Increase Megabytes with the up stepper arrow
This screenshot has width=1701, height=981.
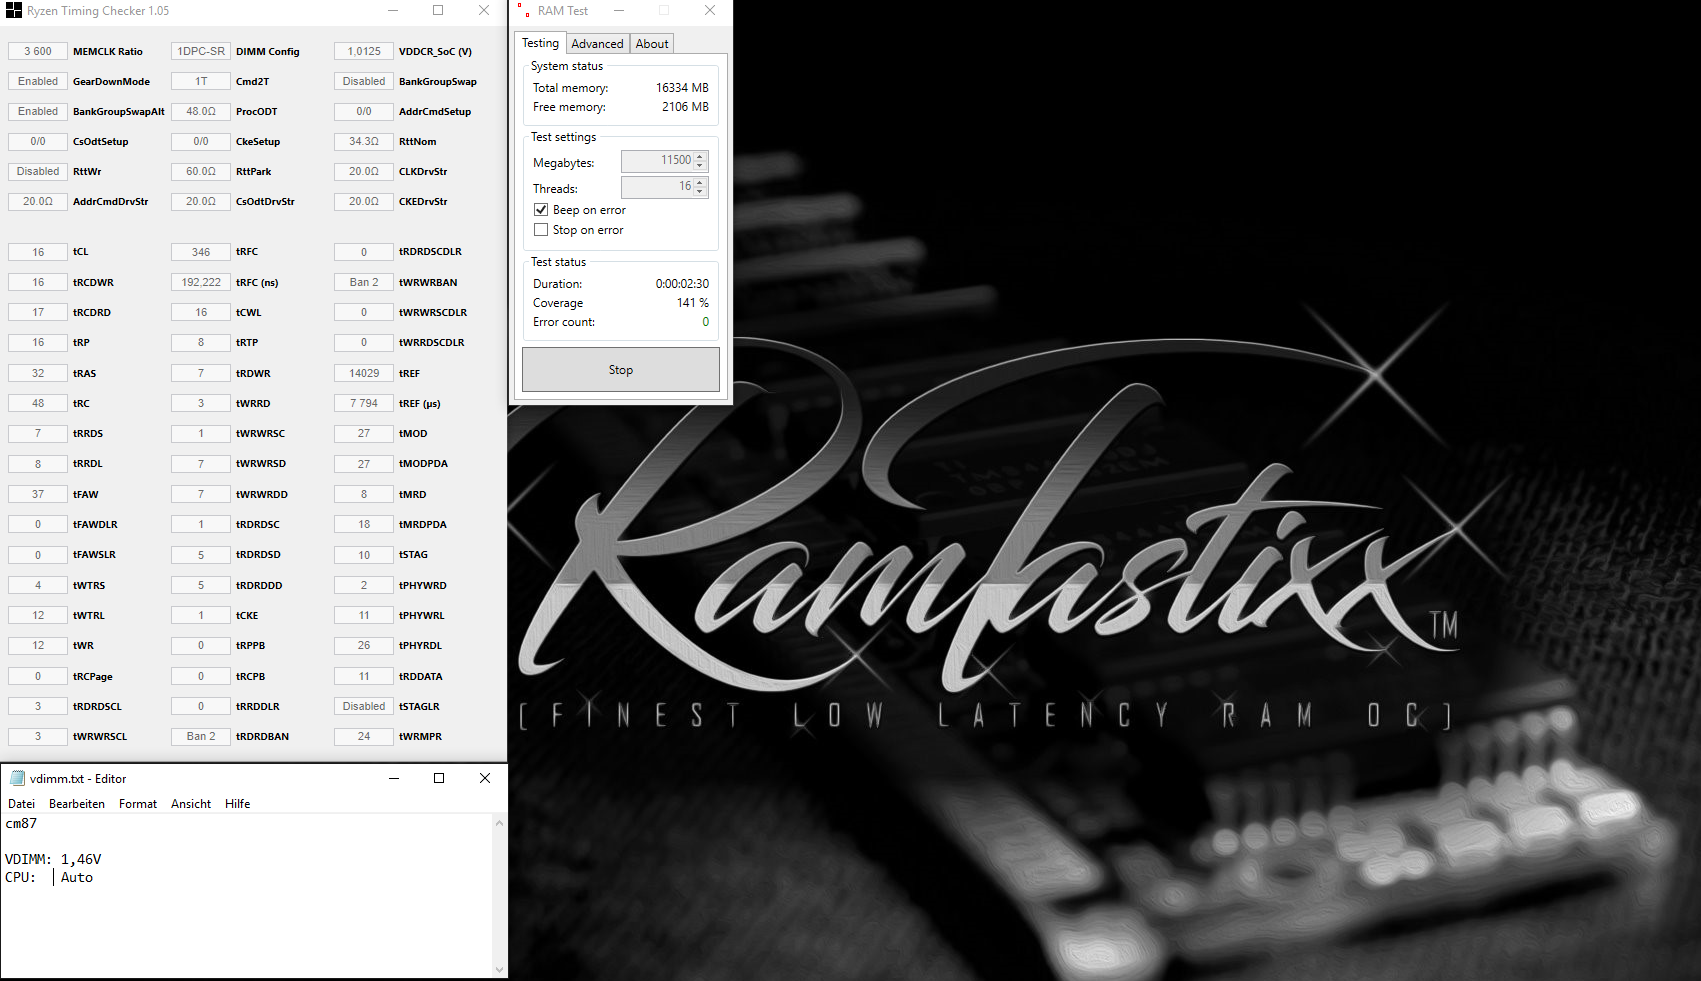(700, 156)
